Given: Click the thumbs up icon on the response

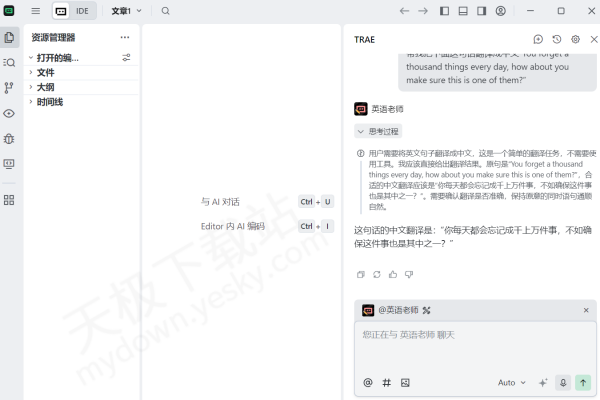Looking at the screenshot, I should pyautogui.click(x=393, y=274).
